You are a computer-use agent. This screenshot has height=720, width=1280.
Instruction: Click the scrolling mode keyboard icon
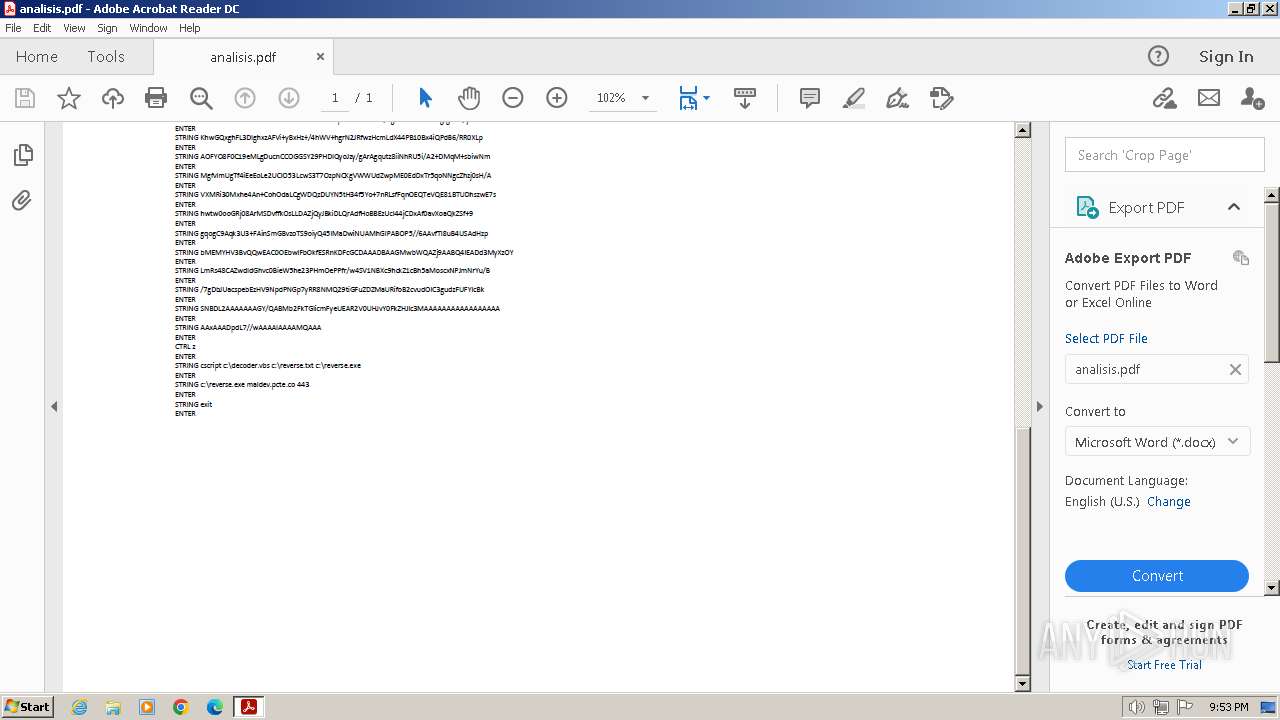coord(745,98)
